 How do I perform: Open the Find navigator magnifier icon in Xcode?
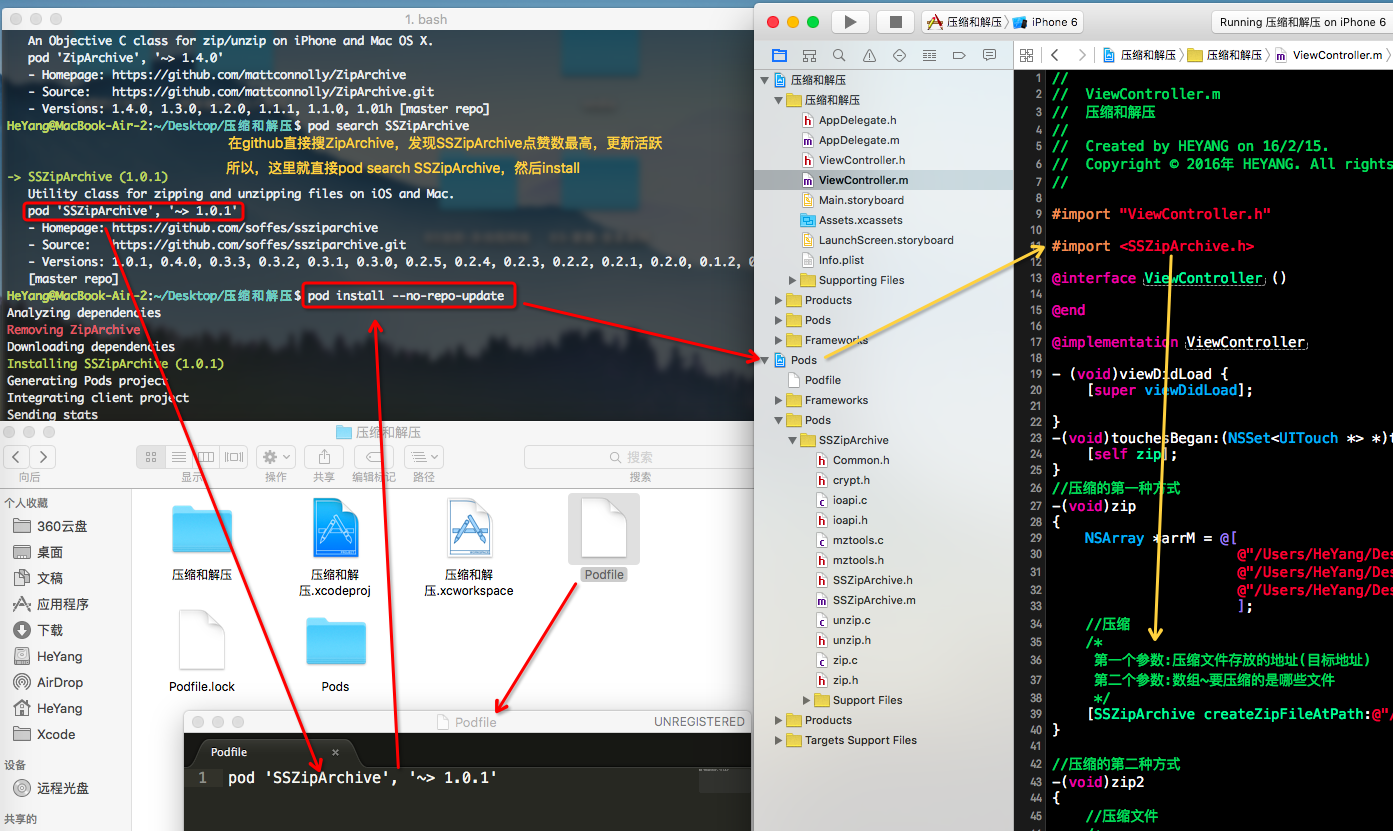coord(839,55)
